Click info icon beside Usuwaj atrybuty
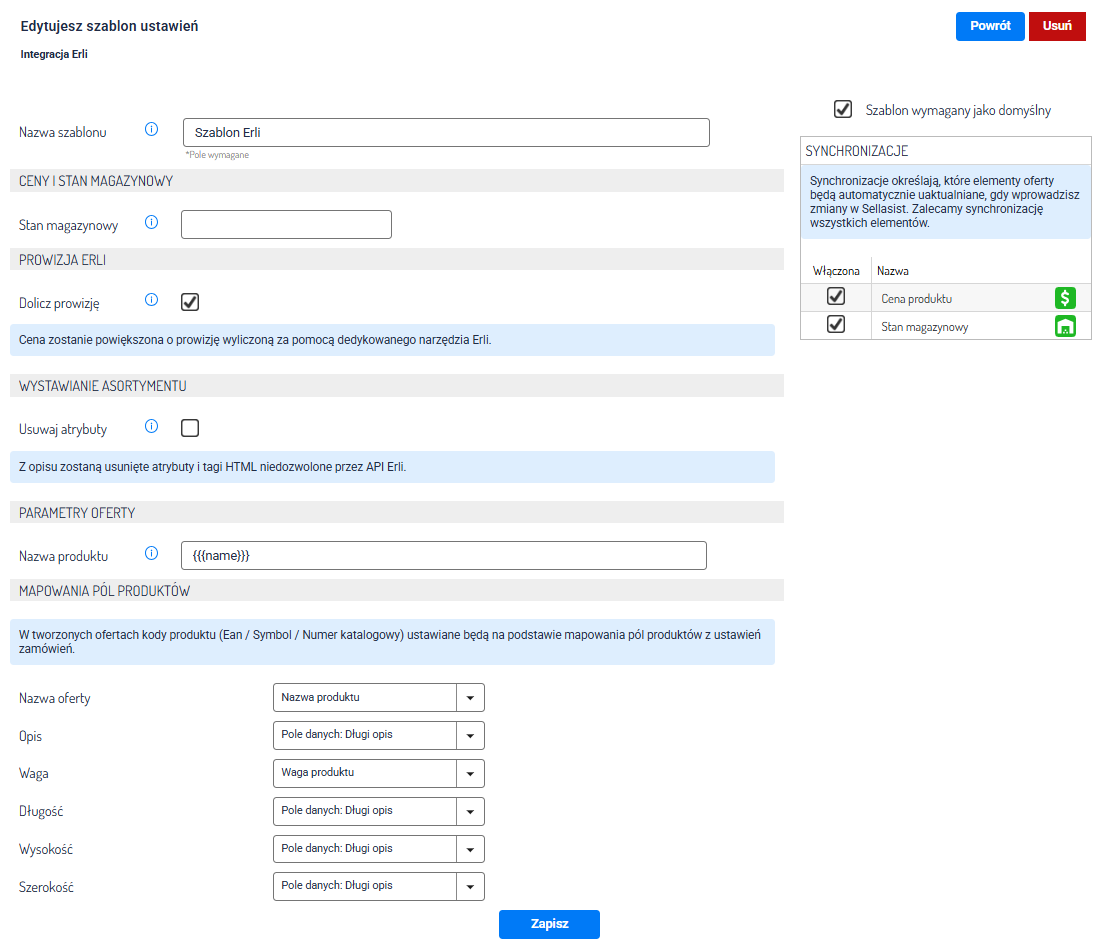The image size is (1098, 952). (152, 427)
